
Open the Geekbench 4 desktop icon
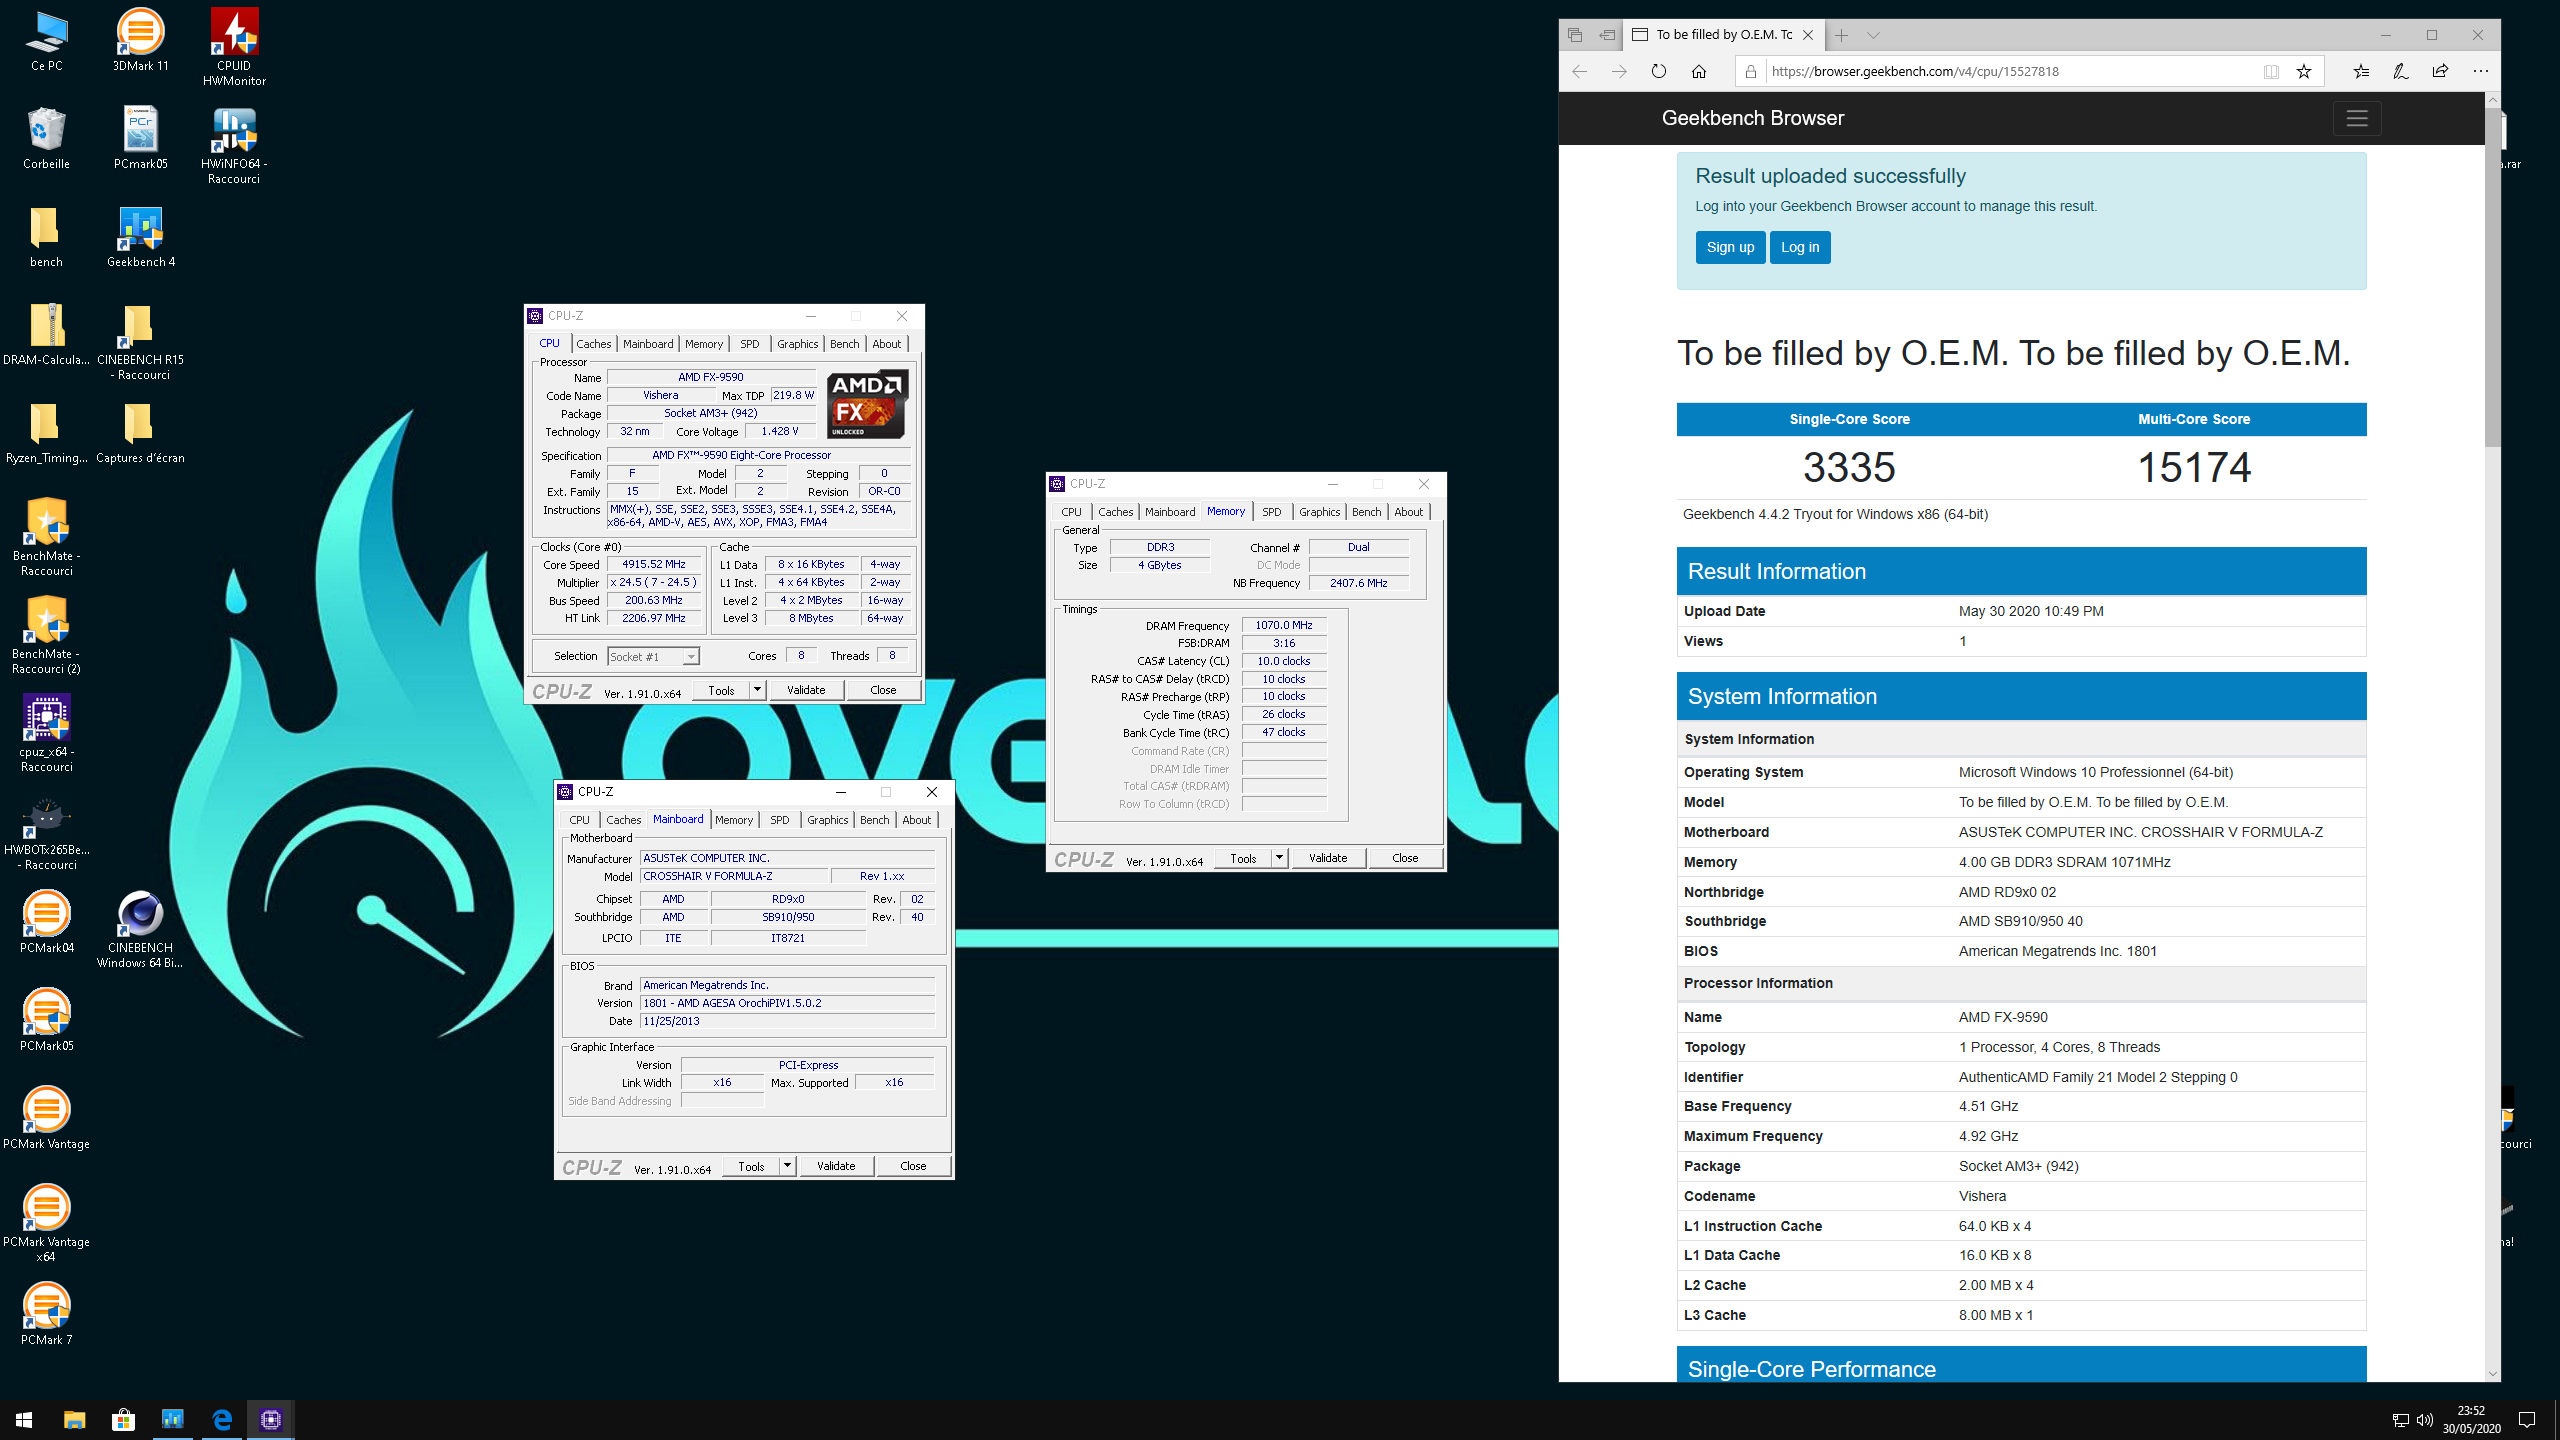click(x=140, y=237)
